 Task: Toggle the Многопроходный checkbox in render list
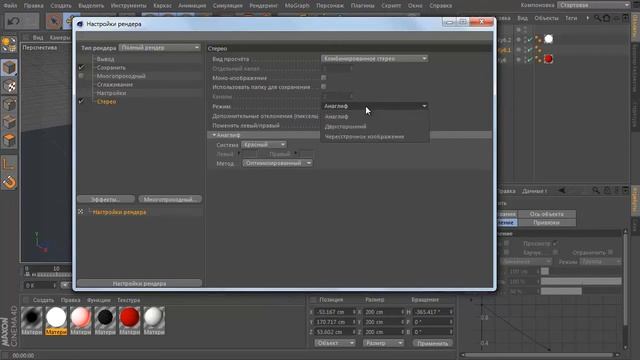81,76
